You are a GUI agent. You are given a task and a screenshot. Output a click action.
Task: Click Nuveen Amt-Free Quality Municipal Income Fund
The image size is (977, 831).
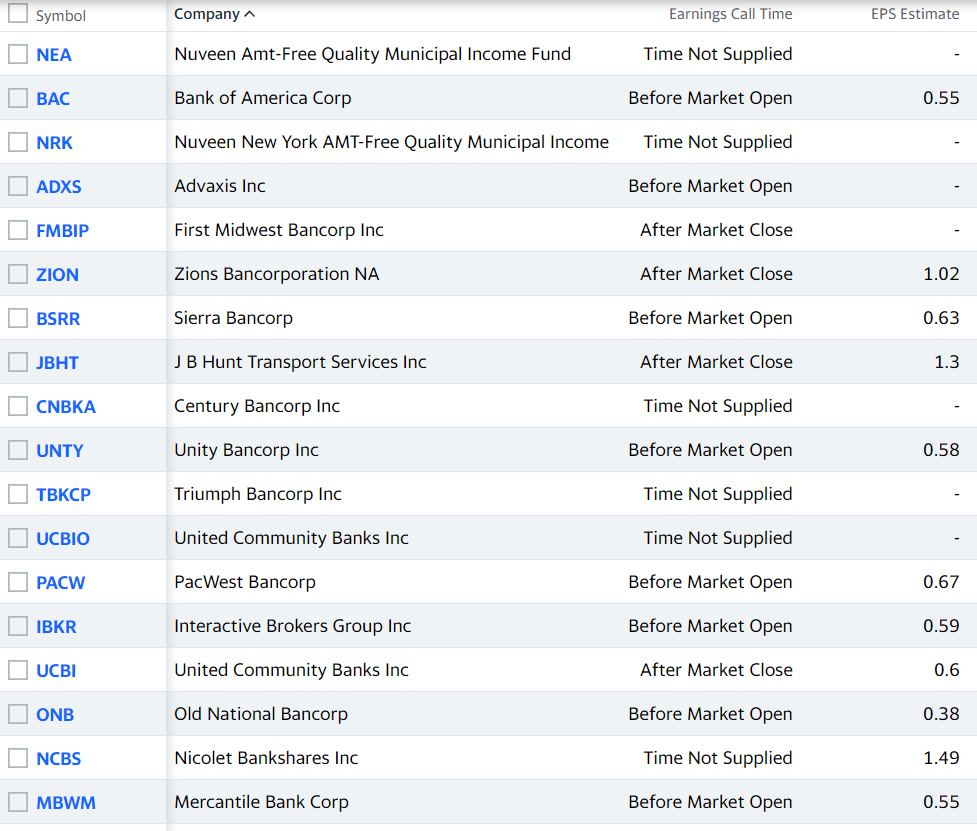[x=373, y=54]
